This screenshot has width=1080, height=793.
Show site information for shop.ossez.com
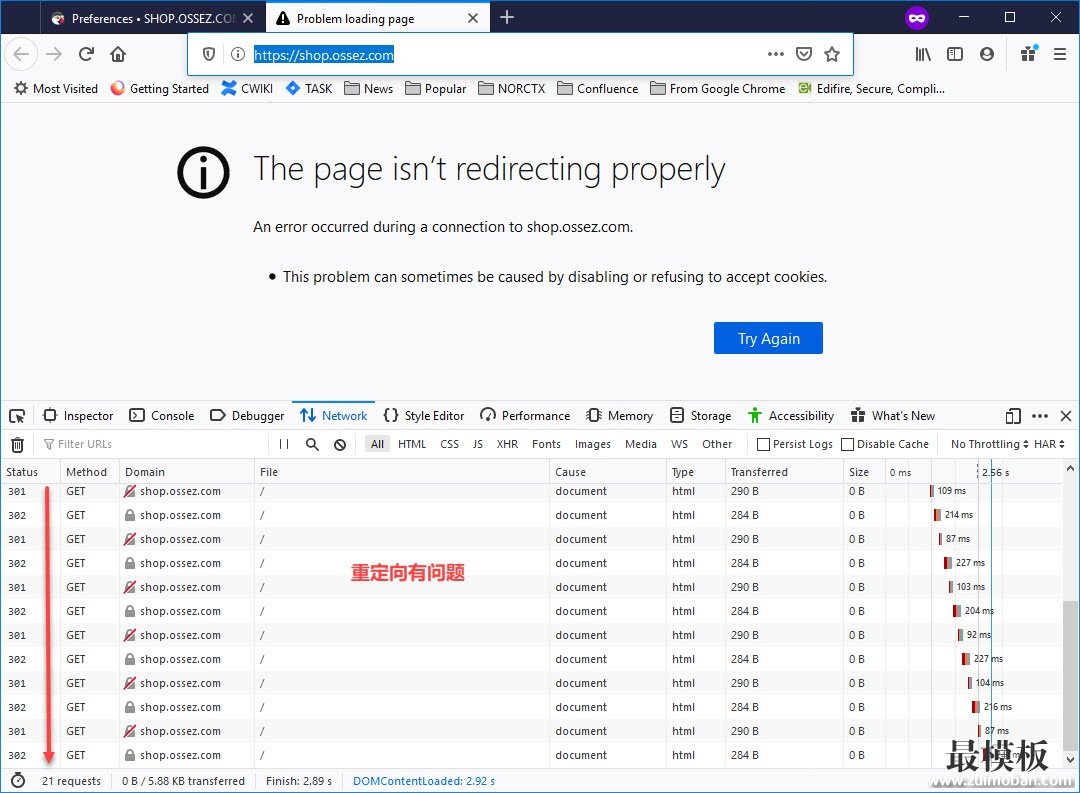238,54
